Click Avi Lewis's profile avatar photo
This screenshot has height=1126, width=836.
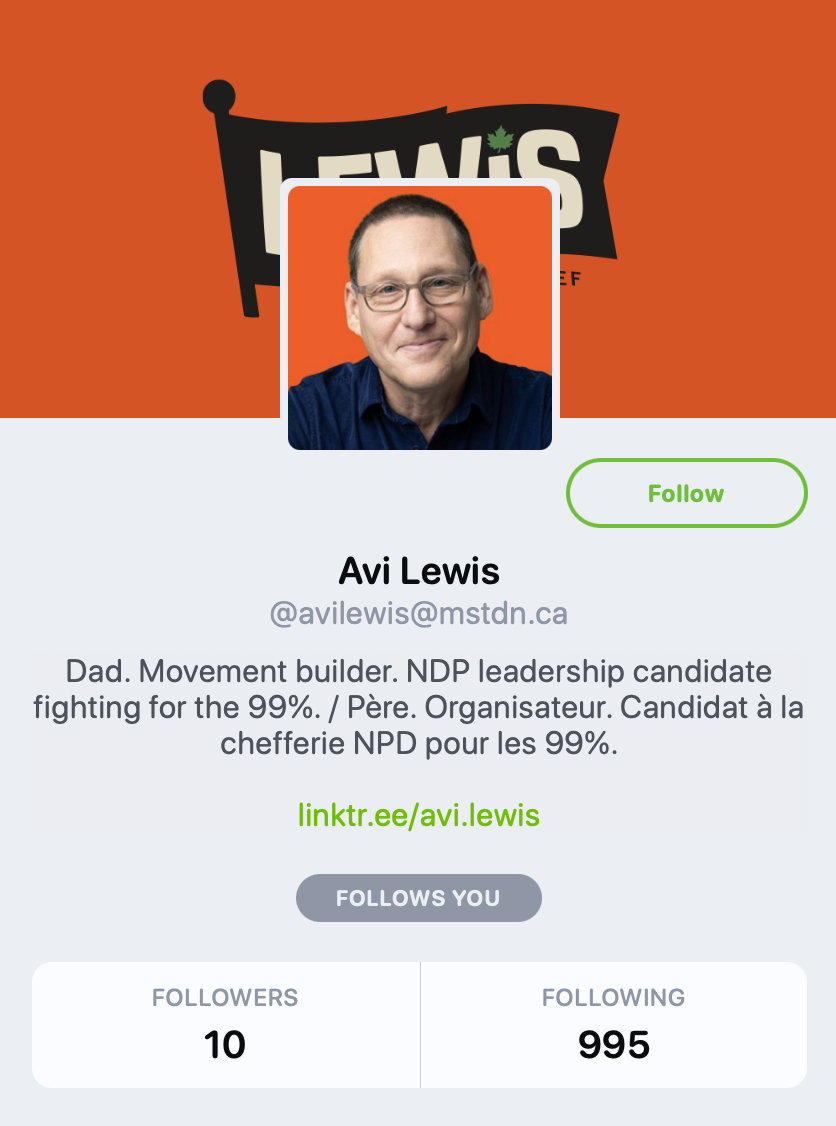(x=420, y=318)
